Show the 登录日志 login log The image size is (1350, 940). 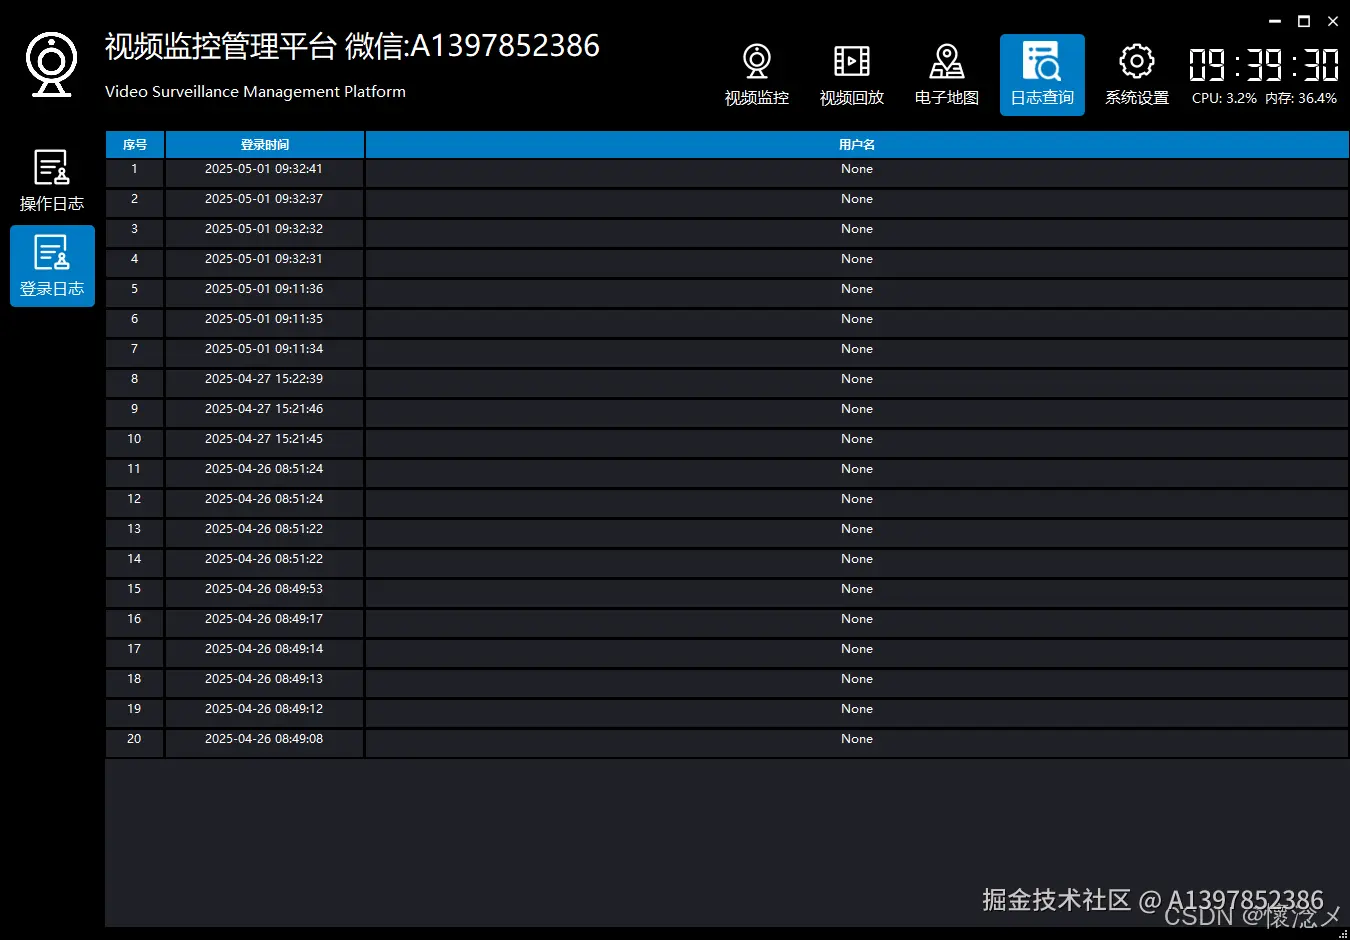click(52, 266)
